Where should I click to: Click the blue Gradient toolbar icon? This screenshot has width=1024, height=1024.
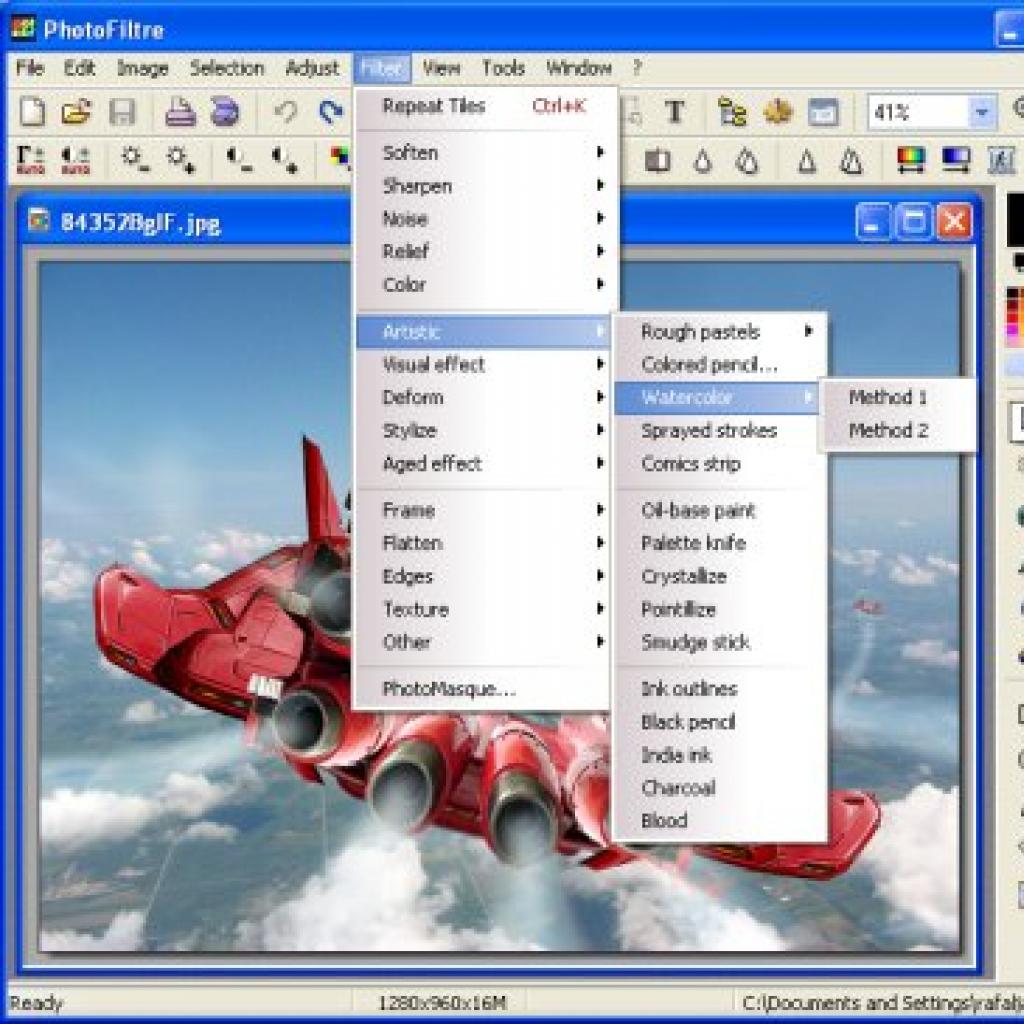pyautogui.click(x=956, y=159)
